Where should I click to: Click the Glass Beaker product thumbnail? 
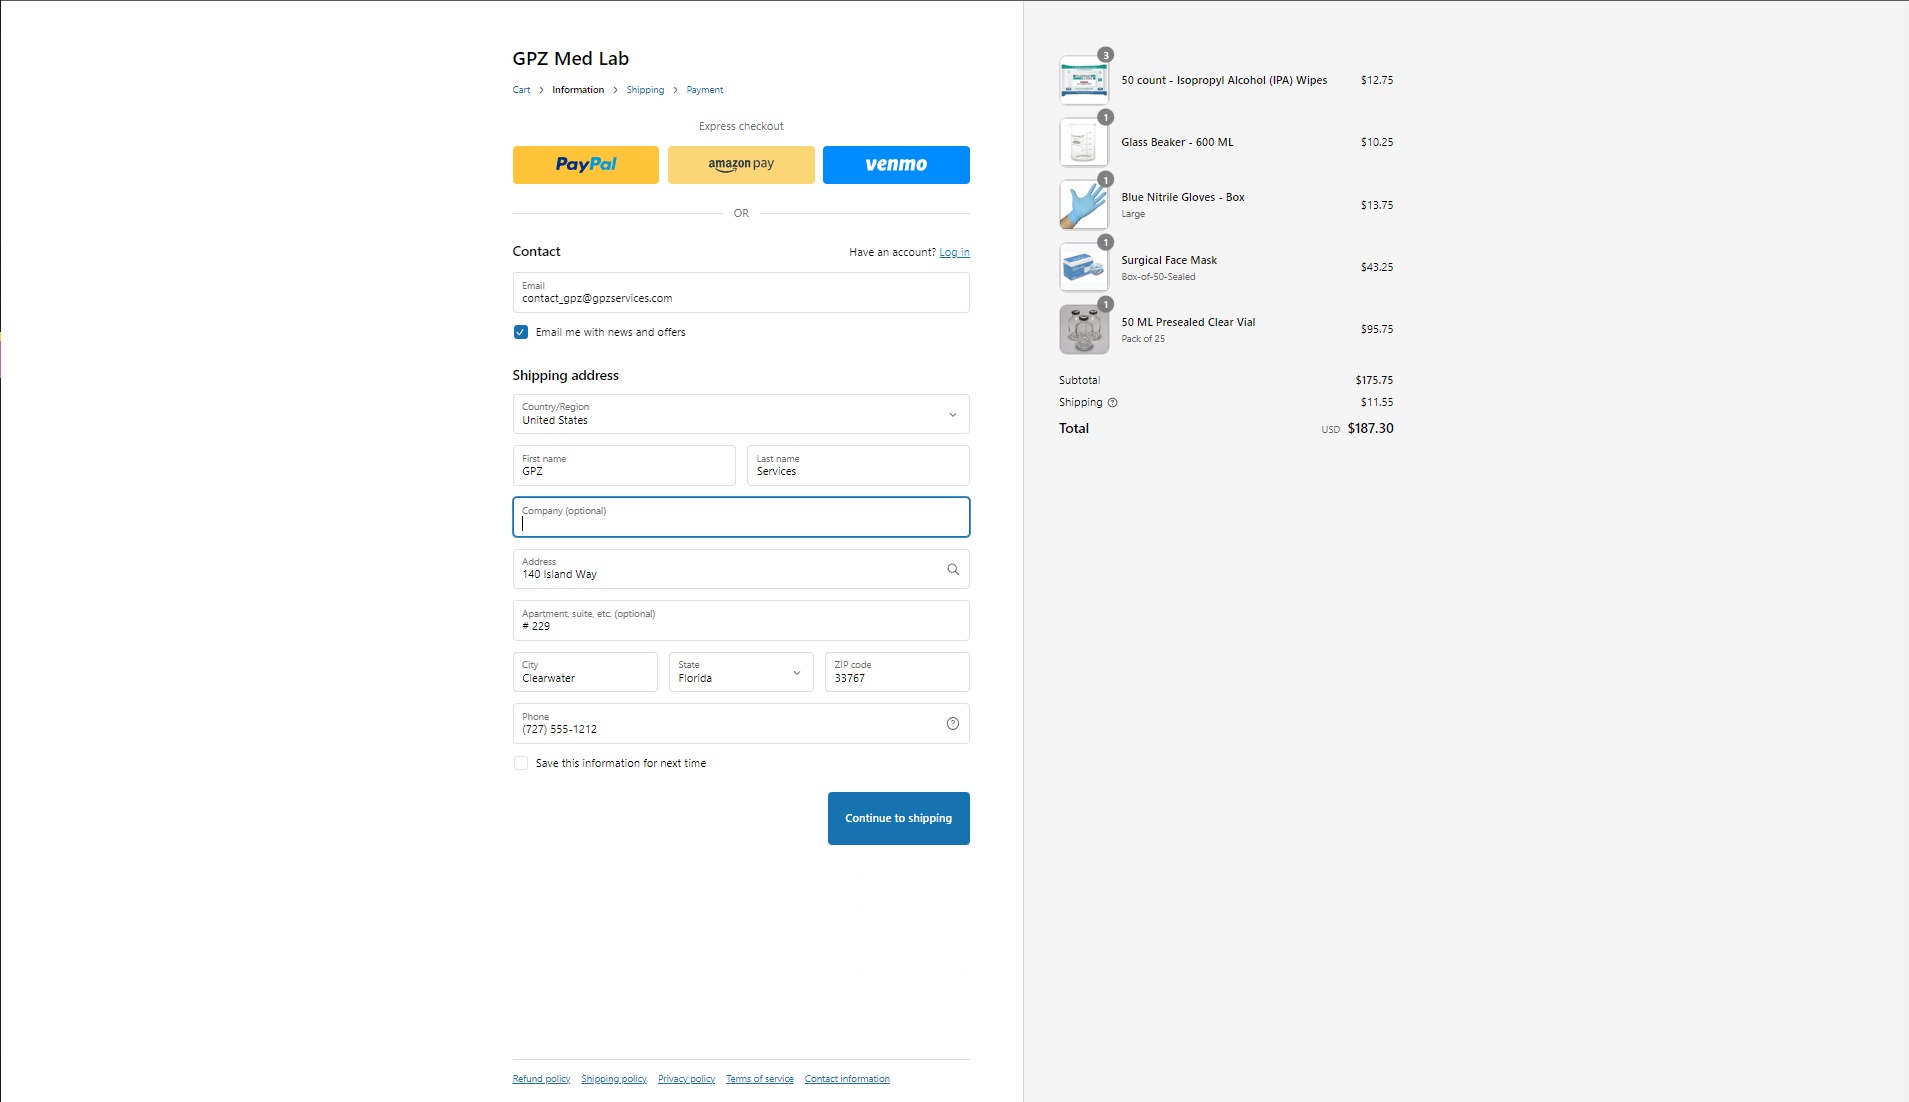pyautogui.click(x=1084, y=142)
